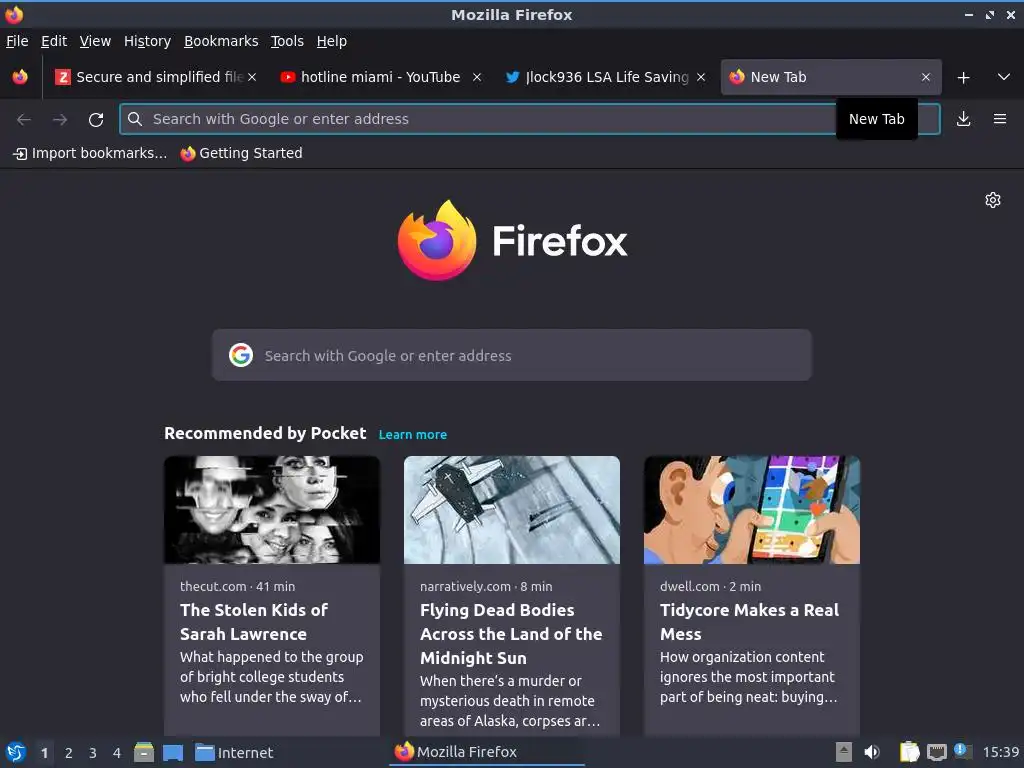1024x768 pixels.
Task: Click show desktop icon in taskbar
Action: (172, 752)
